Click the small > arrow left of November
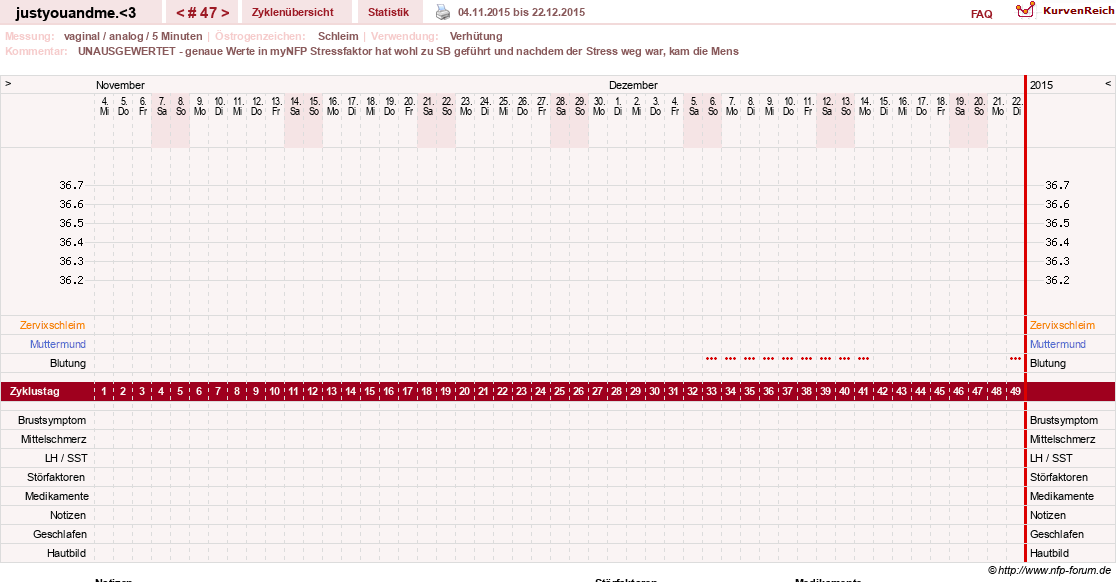1116x582 pixels. click(8, 83)
